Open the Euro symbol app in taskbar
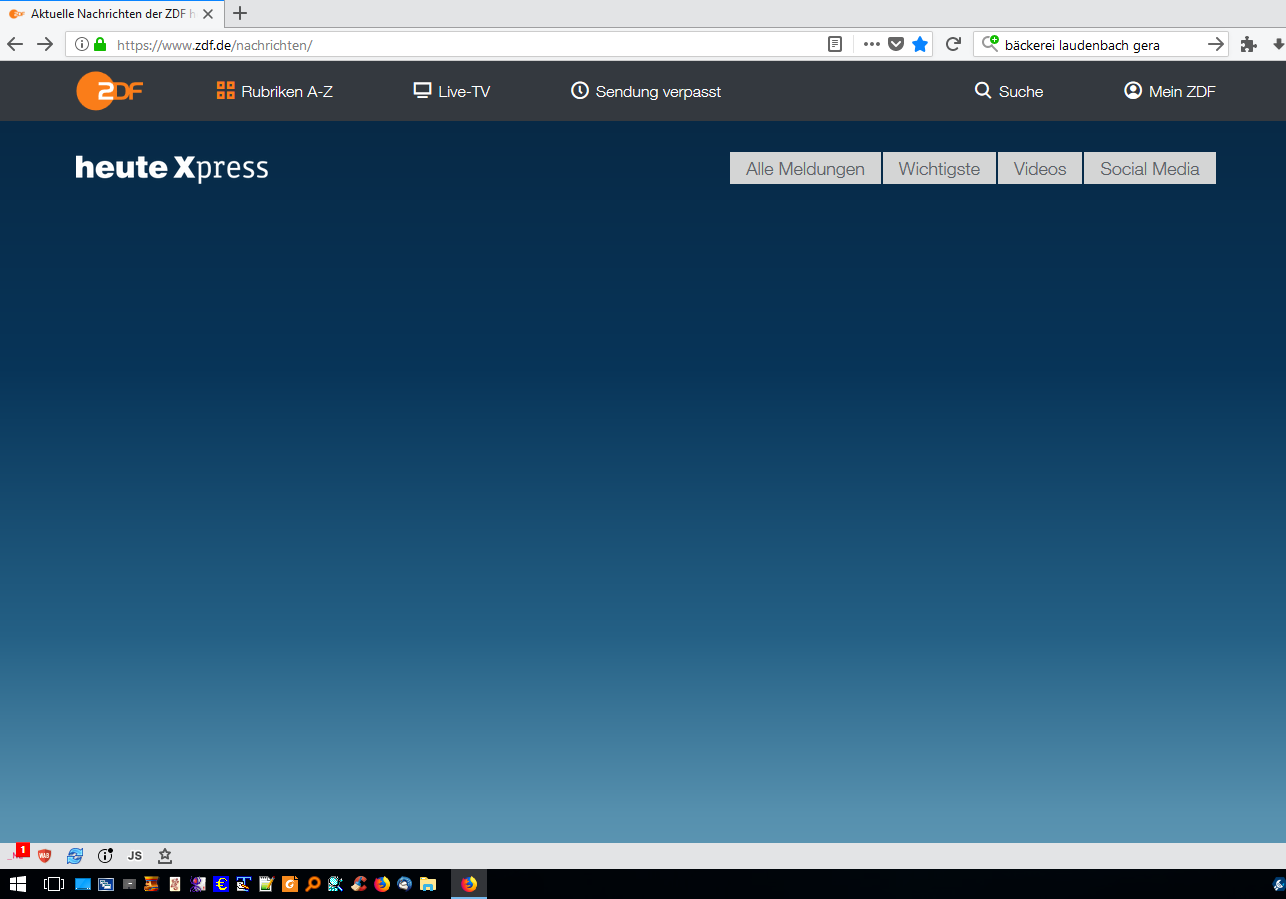Viewport: 1286px width, 899px height. point(221,884)
